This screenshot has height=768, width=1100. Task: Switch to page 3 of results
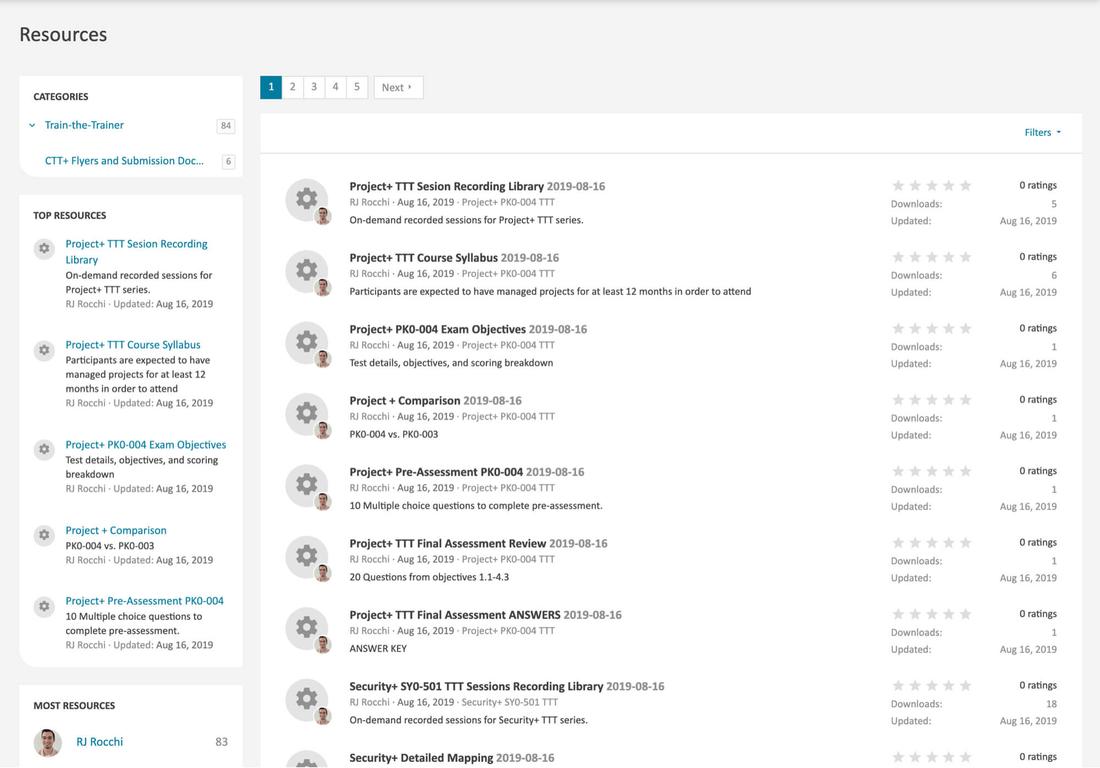(x=313, y=87)
